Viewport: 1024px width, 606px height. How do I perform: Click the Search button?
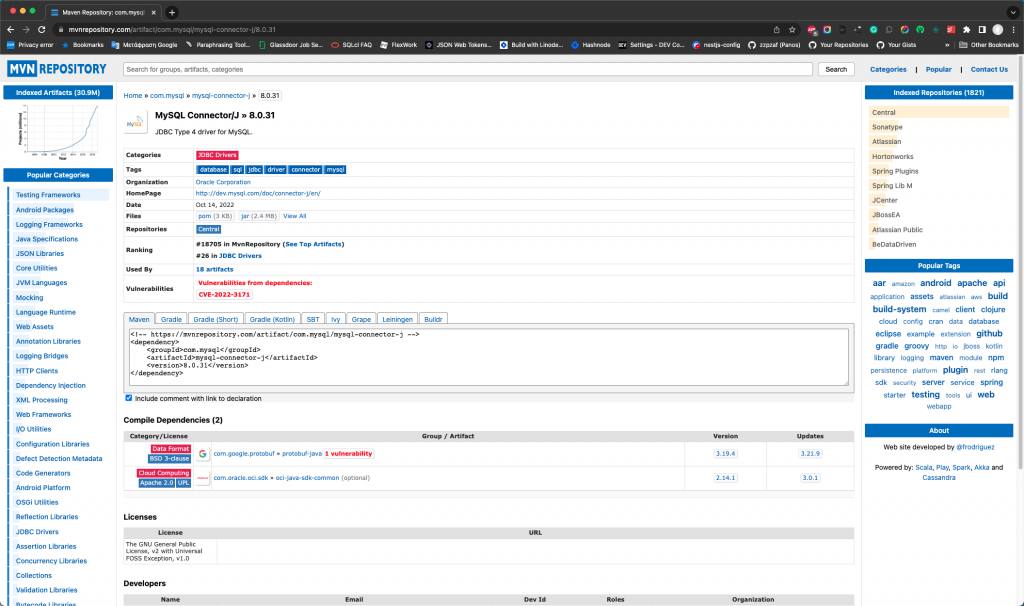click(x=836, y=69)
